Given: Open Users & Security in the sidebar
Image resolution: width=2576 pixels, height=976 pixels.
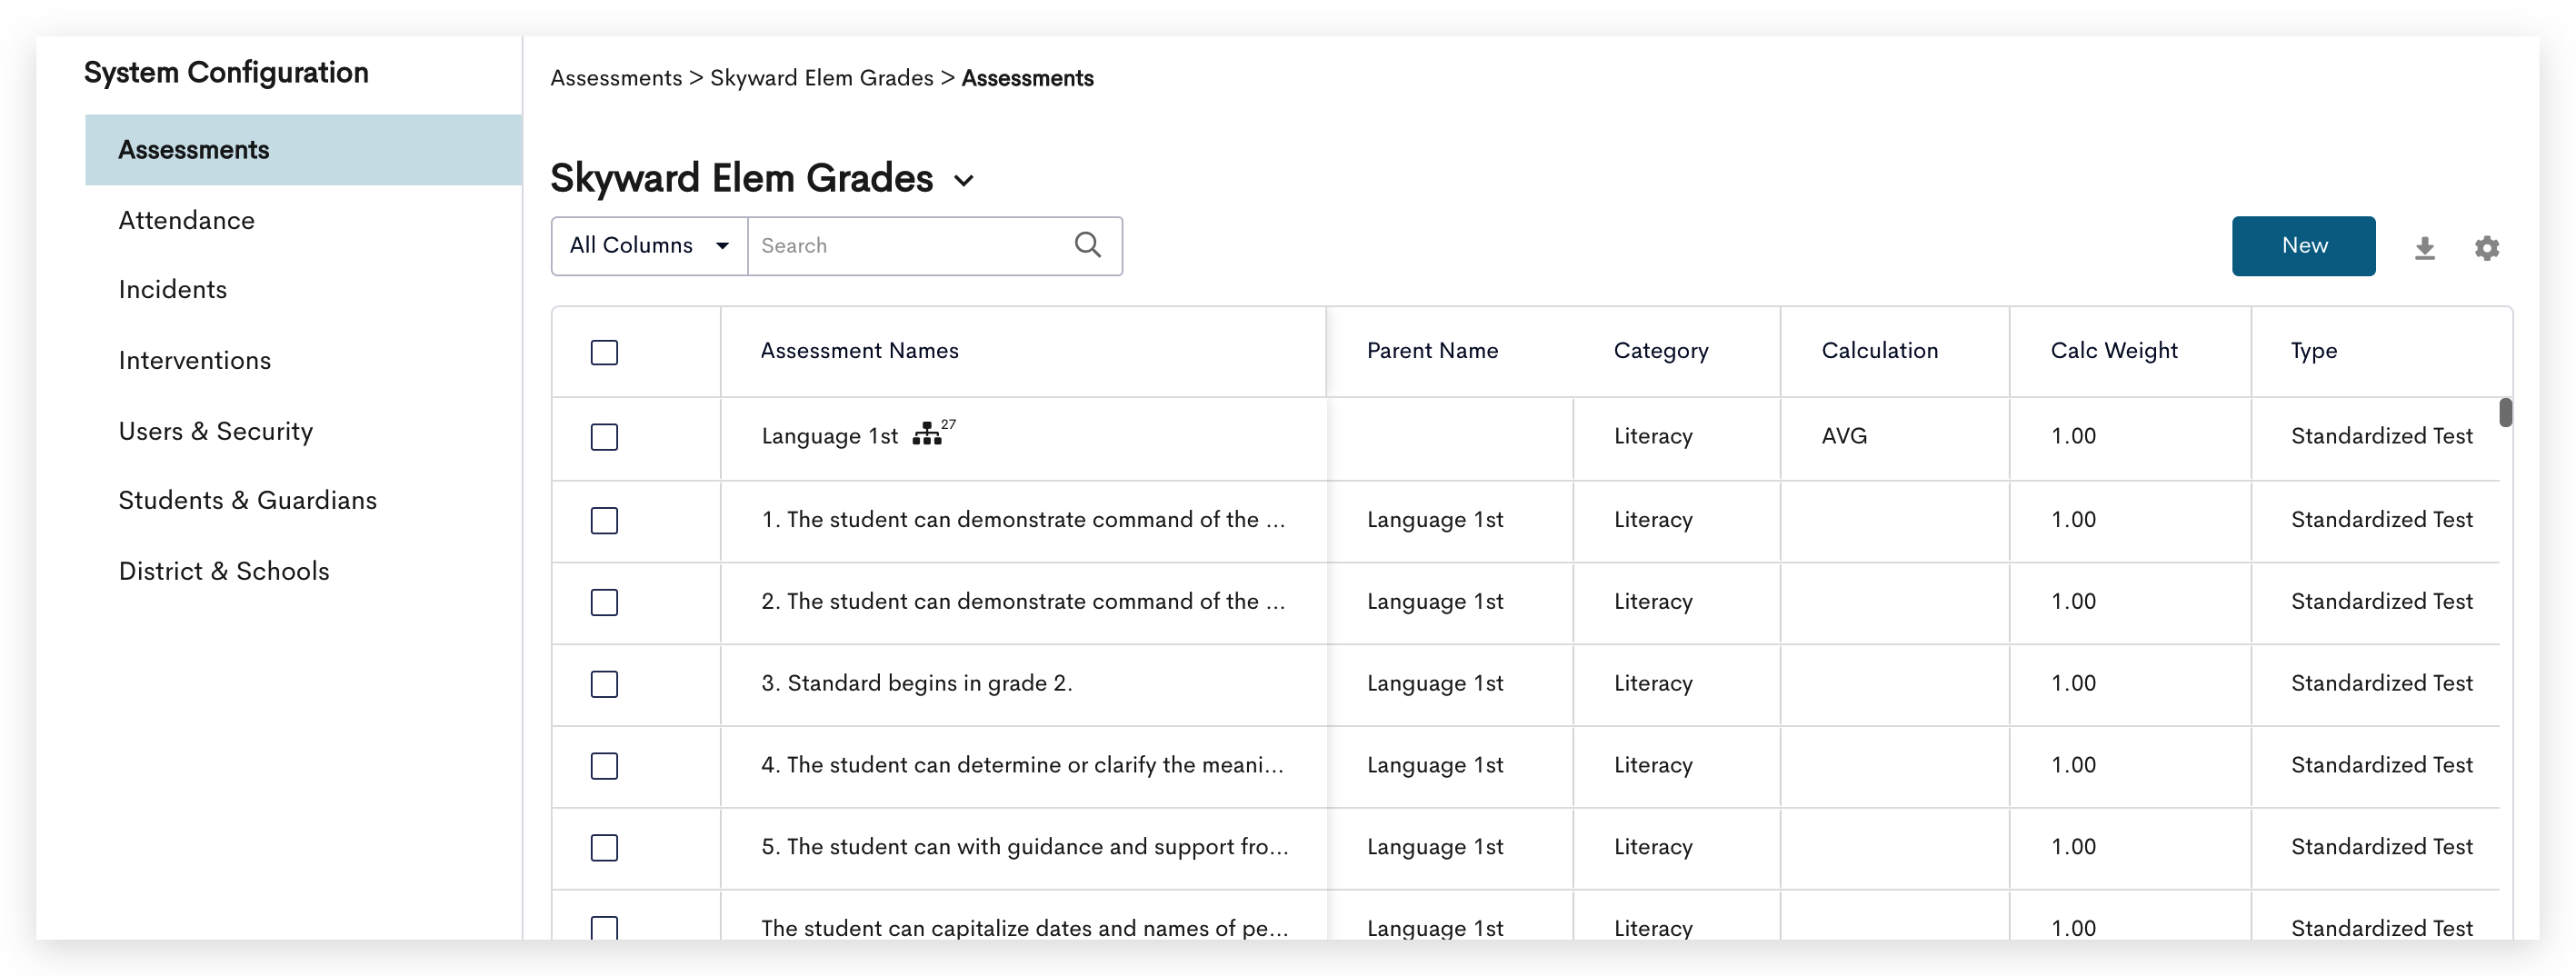Looking at the screenshot, I should point(215,431).
